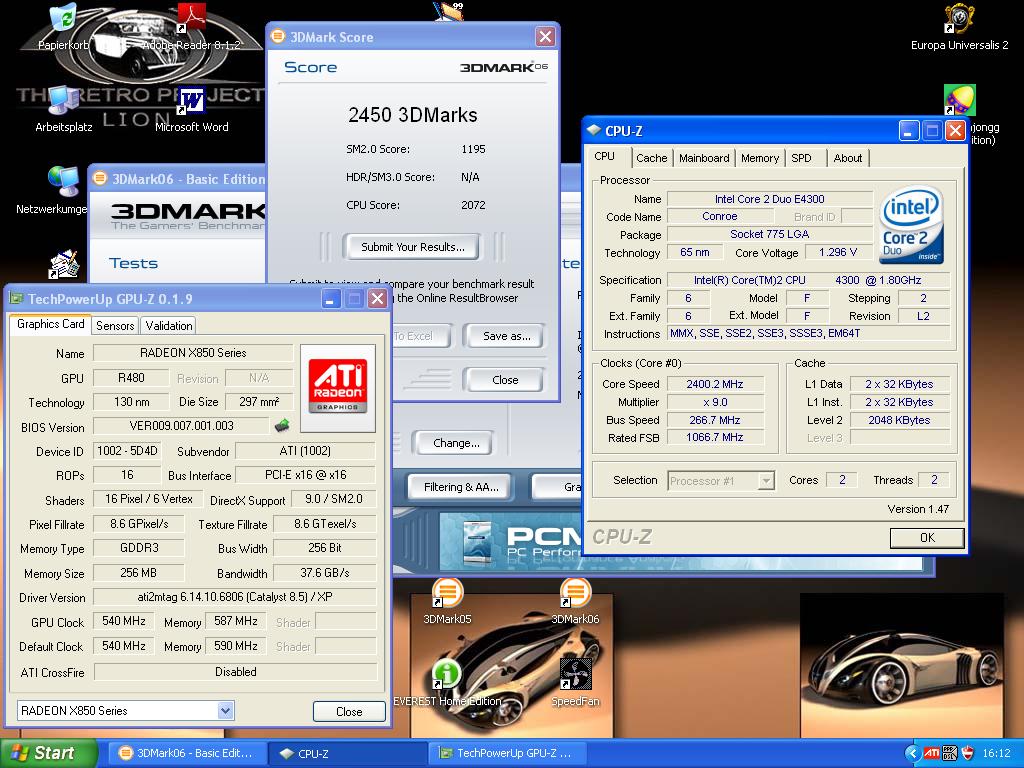Viewport: 1024px width, 768px height.
Task: Click the red shield security tray icon
Action: [968, 754]
